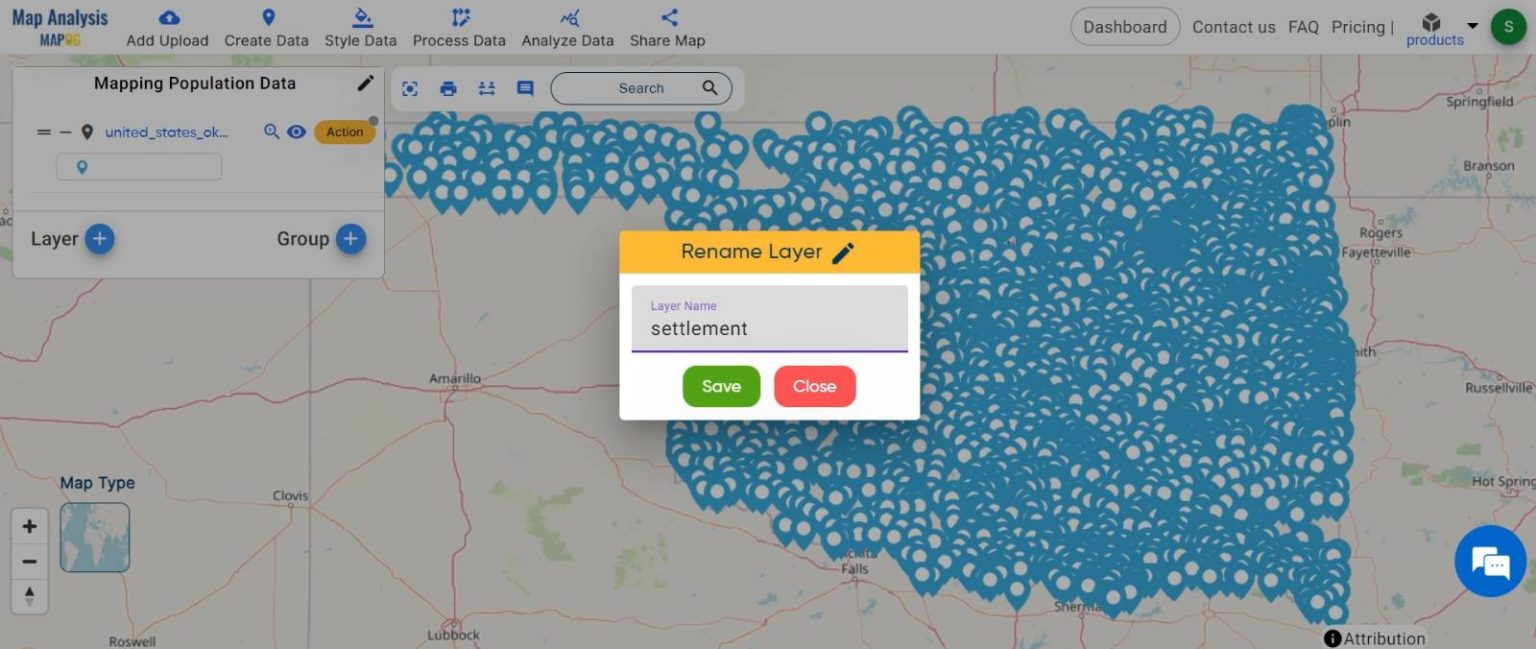This screenshot has height=649, width=1536.
Task: Open the Share Map menu
Action: pos(667,28)
